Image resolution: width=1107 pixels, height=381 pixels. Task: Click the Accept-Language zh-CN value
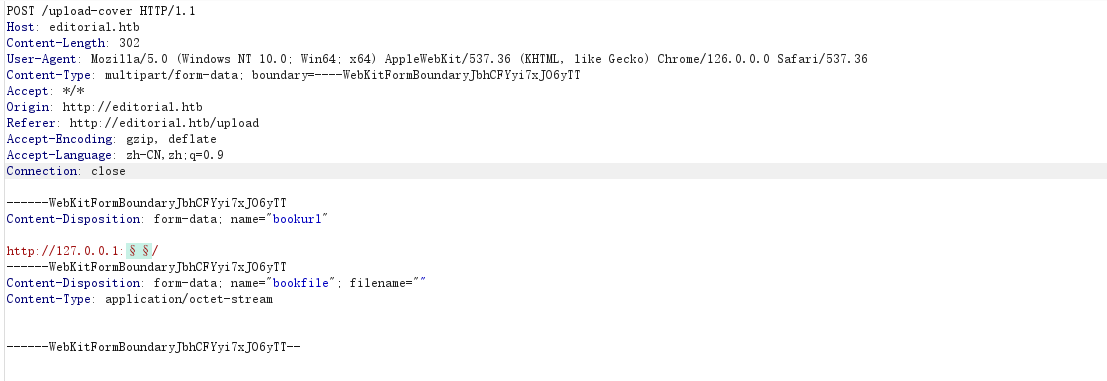pos(169,155)
